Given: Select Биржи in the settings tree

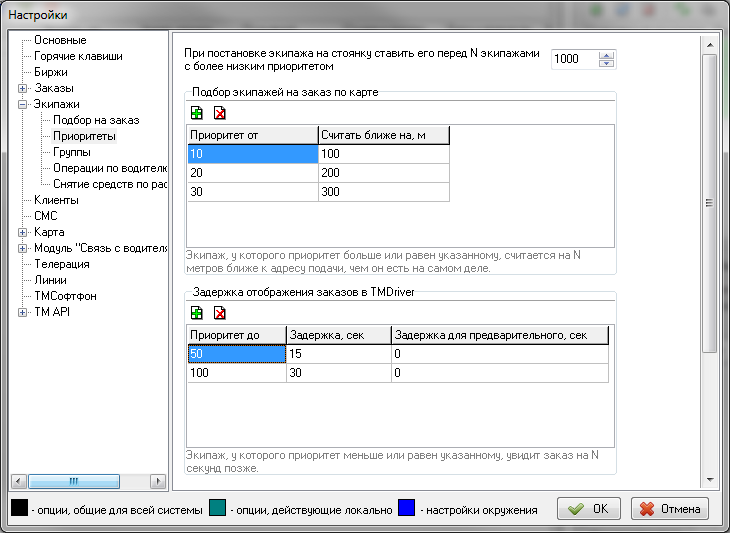Looking at the screenshot, I should click(x=51, y=72).
